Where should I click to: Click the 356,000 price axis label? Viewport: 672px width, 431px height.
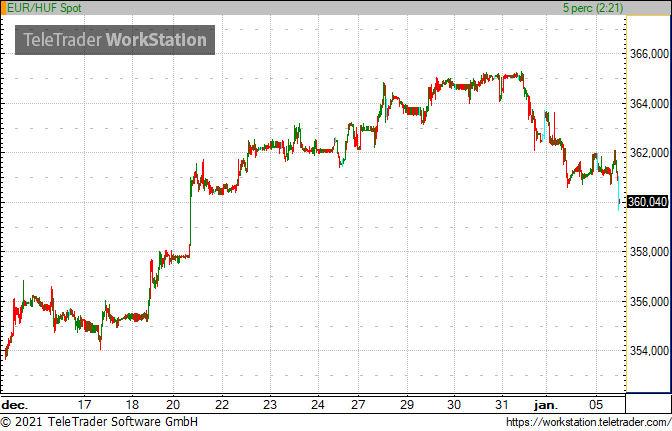pos(649,302)
